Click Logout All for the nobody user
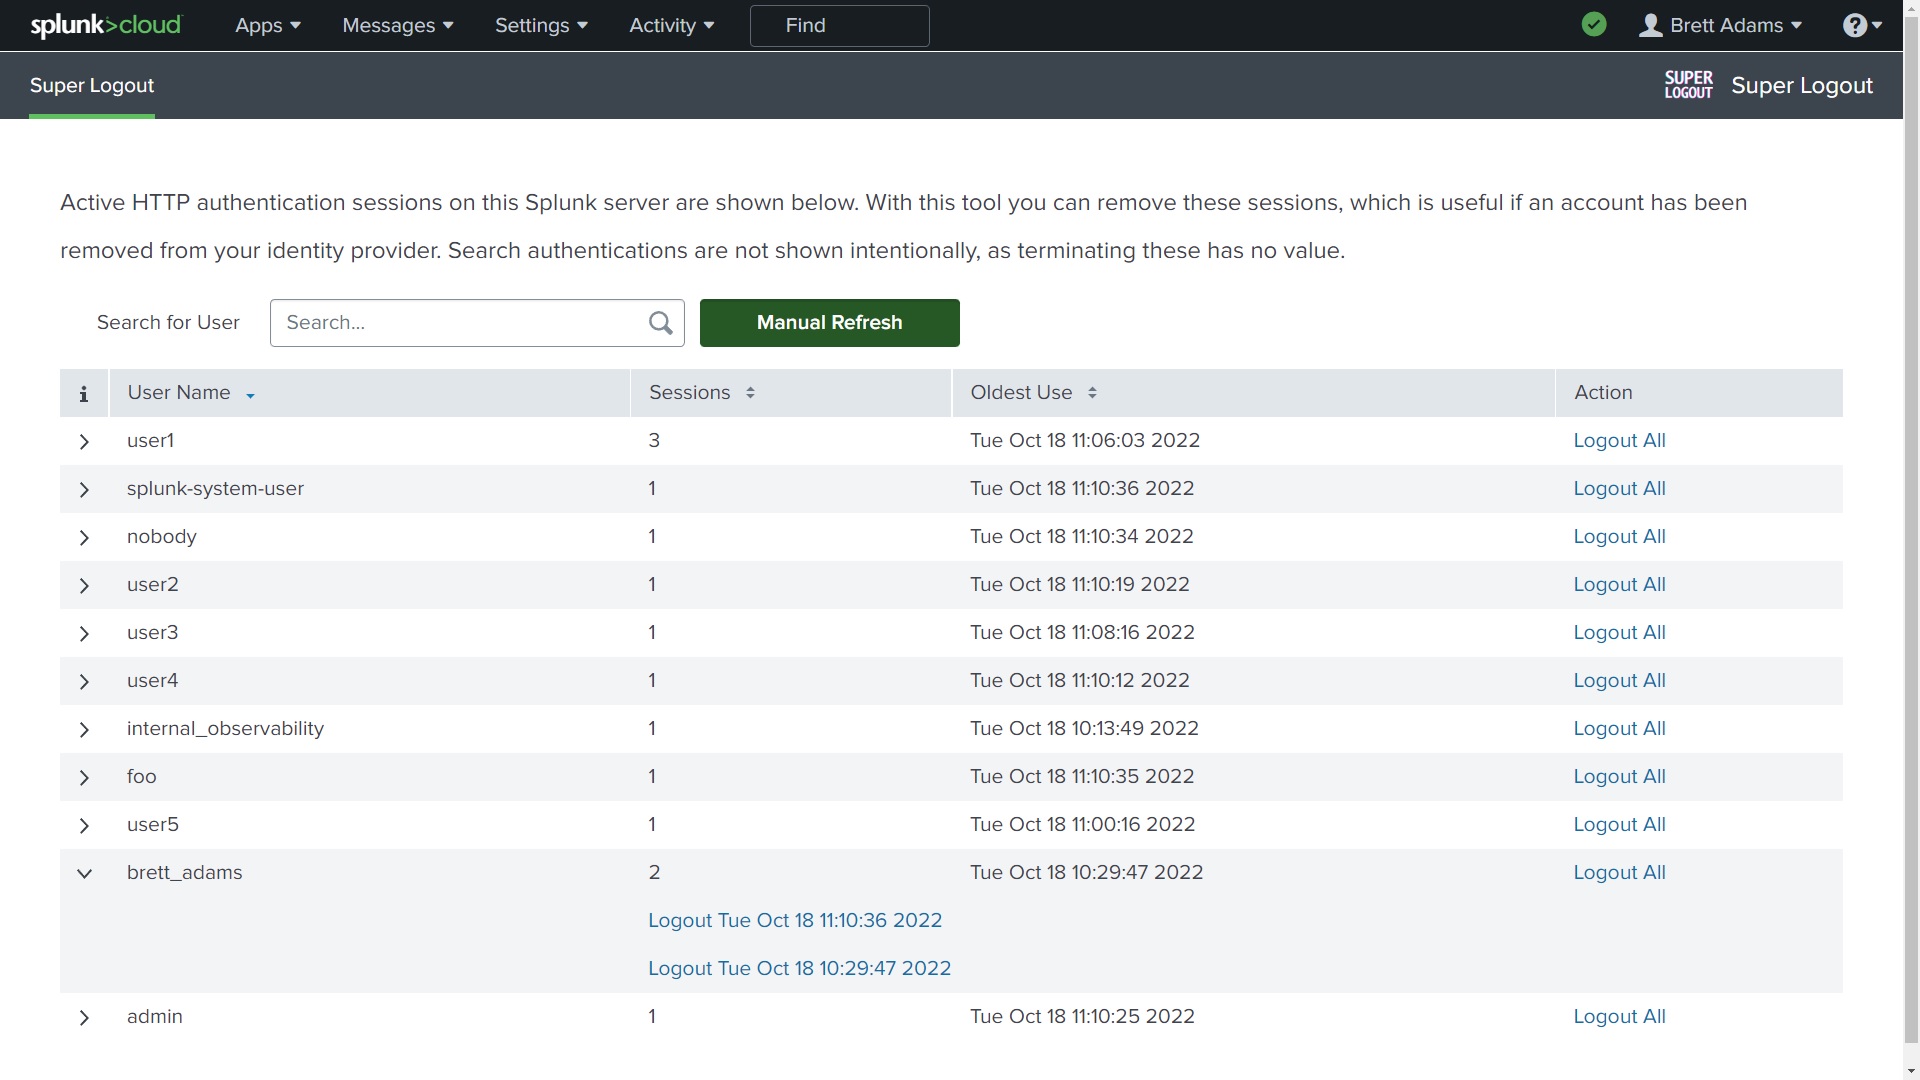Image resolution: width=1920 pixels, height=1080 pixels. [1618, 536]
